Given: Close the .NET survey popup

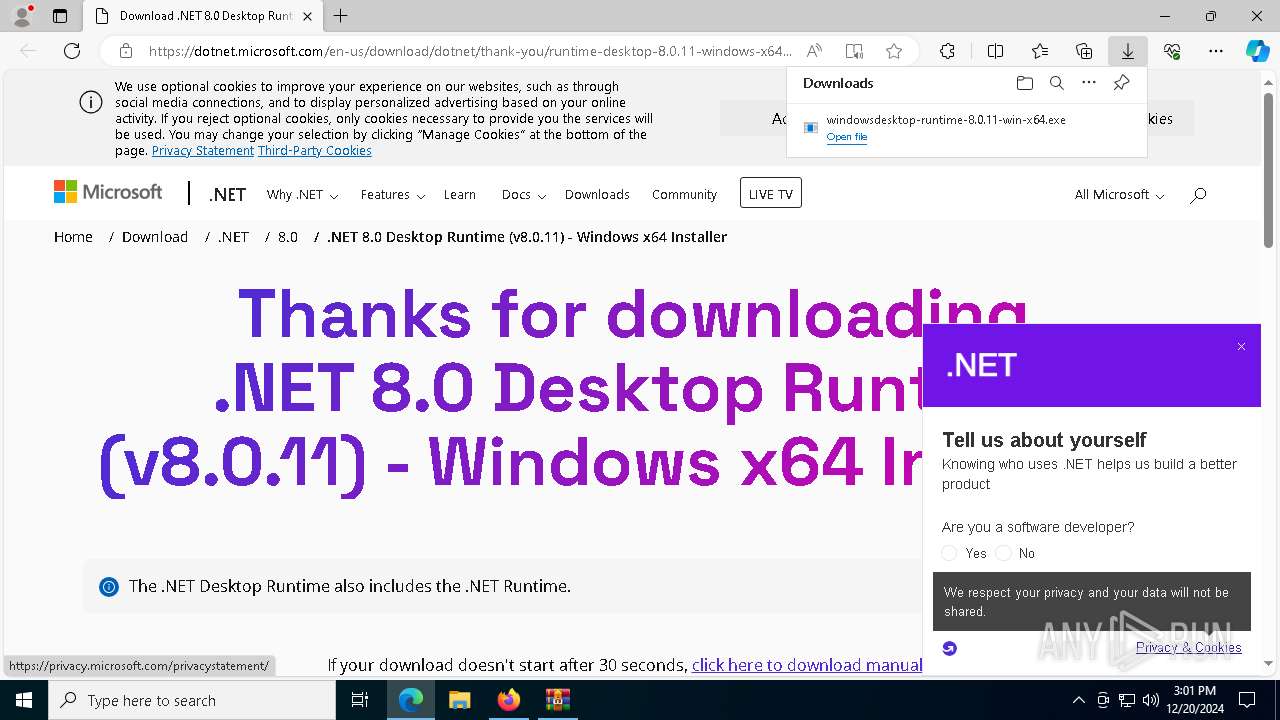Looking at the screenshot, I should 1241,347.
